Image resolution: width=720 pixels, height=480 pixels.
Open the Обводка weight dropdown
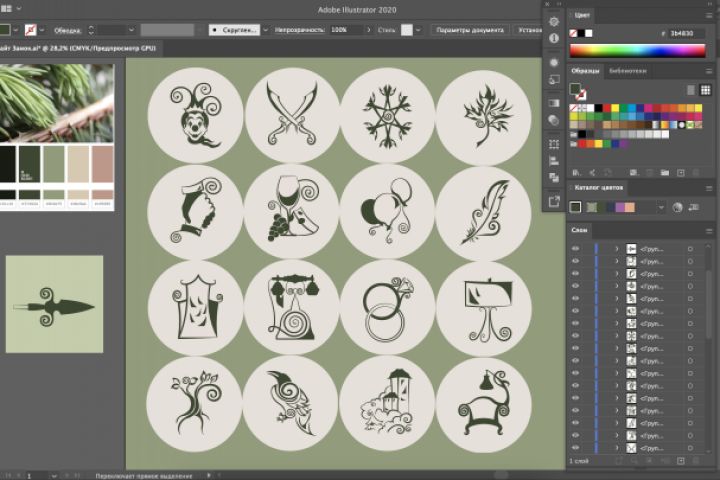pyautogui.click(x=131, y=30)
